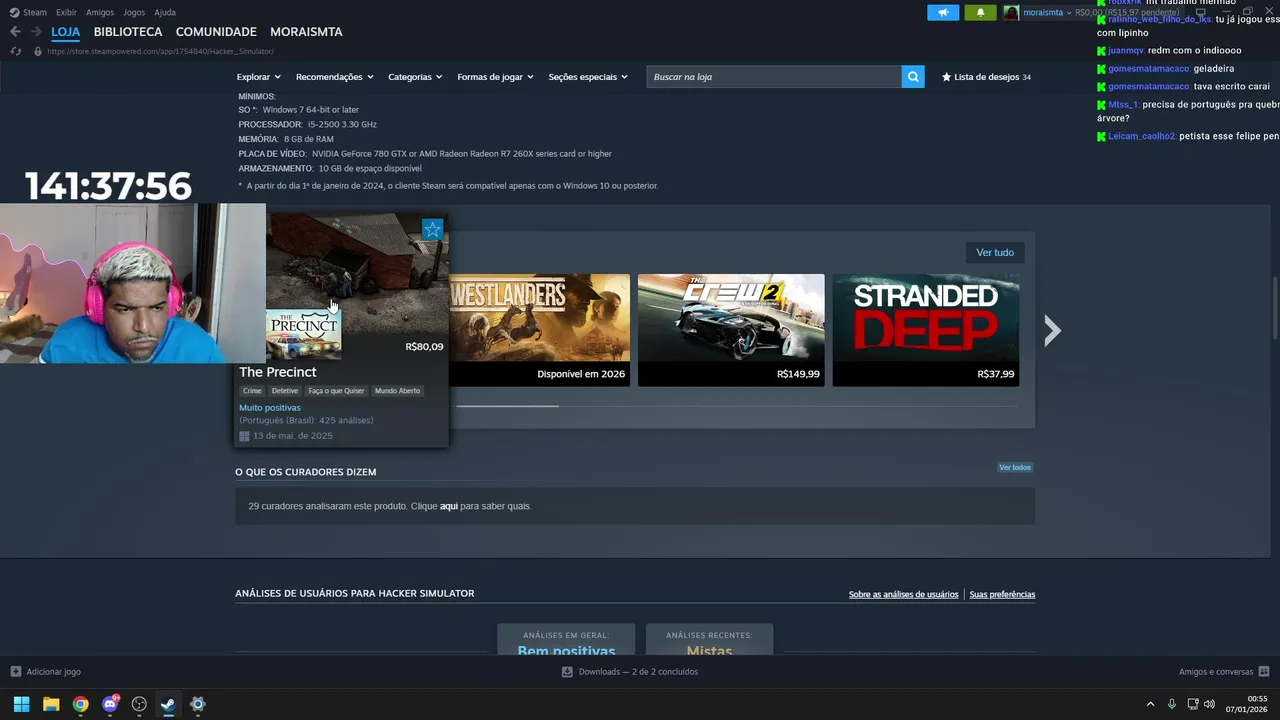Screen dimensions: 1280x720
Task: Open the Jogos menu
Action: coord(134,12)
